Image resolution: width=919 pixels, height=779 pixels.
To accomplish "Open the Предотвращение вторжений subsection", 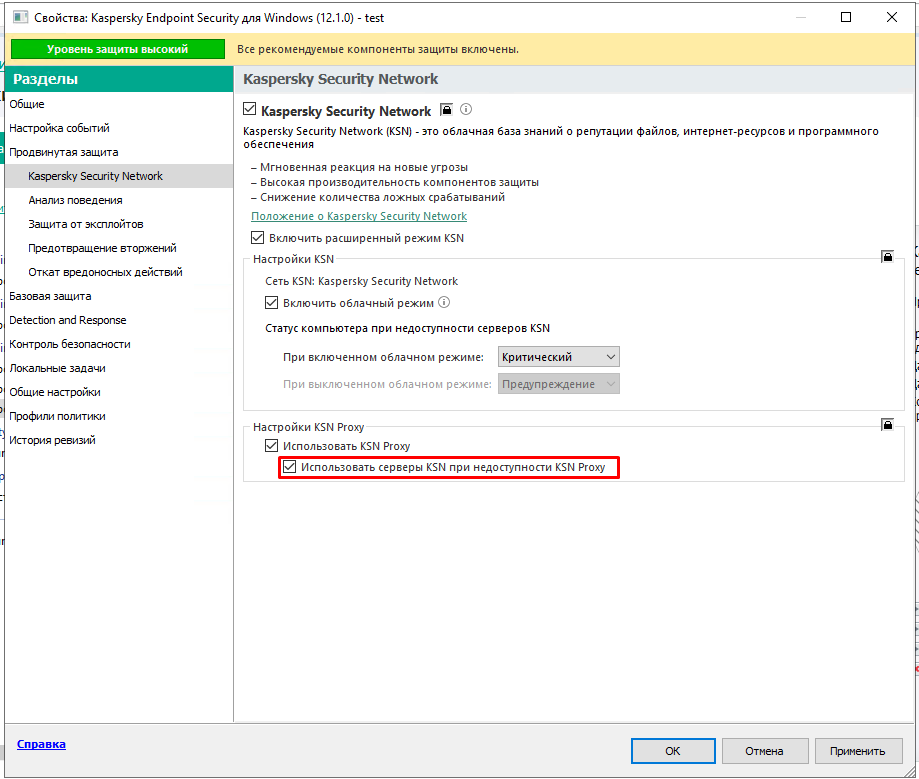I will coord(119,248).
